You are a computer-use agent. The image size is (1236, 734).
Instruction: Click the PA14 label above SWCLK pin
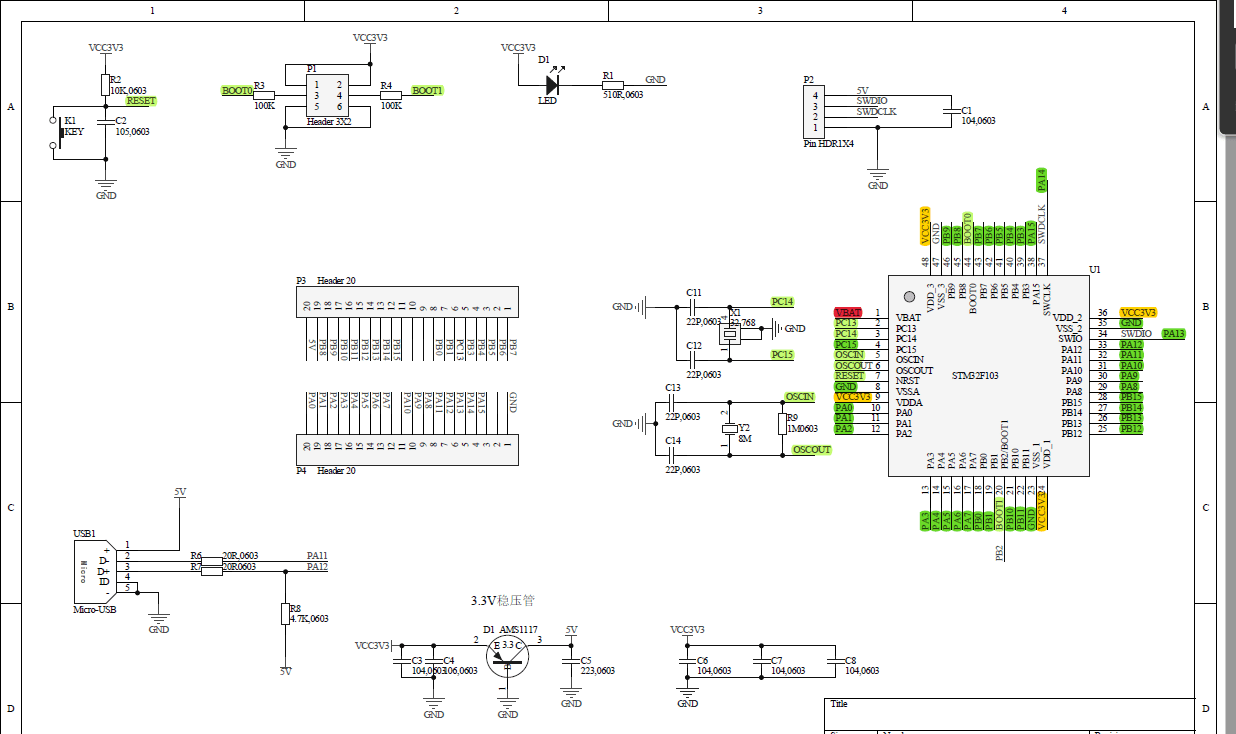click(x=1041, y=180)
